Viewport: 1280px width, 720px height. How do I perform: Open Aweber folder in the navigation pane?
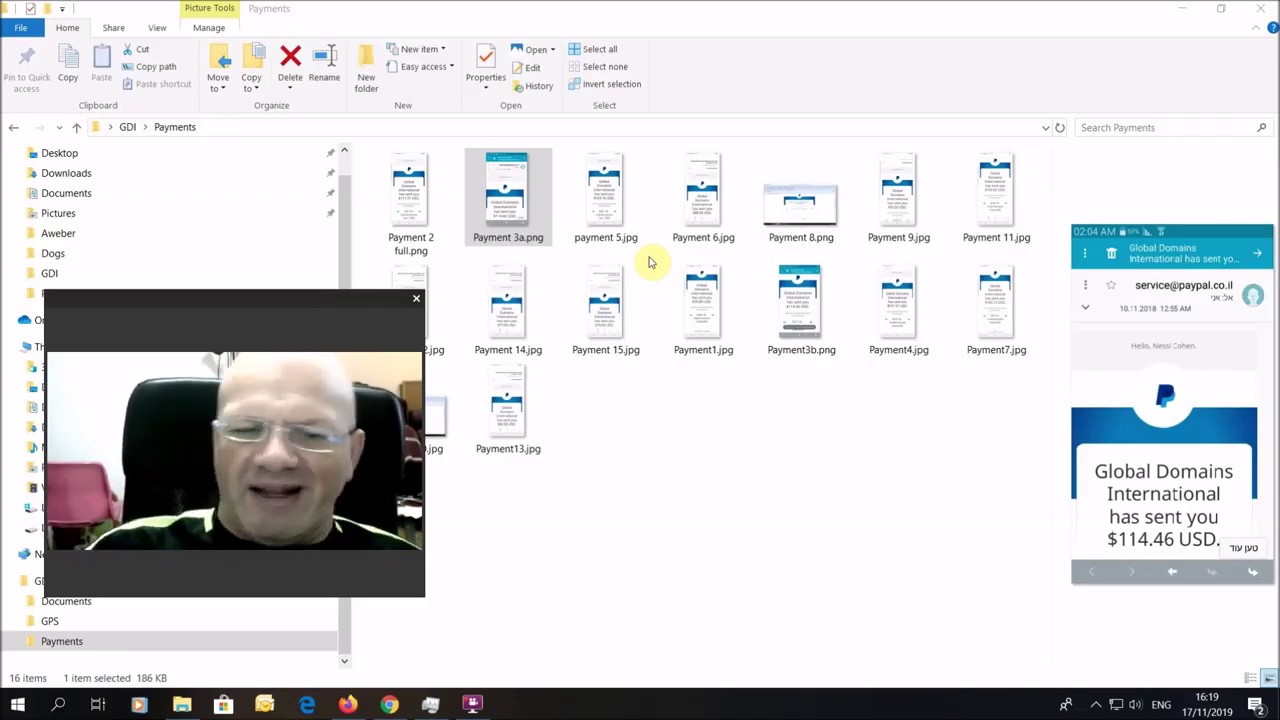[x=58, y=233]
